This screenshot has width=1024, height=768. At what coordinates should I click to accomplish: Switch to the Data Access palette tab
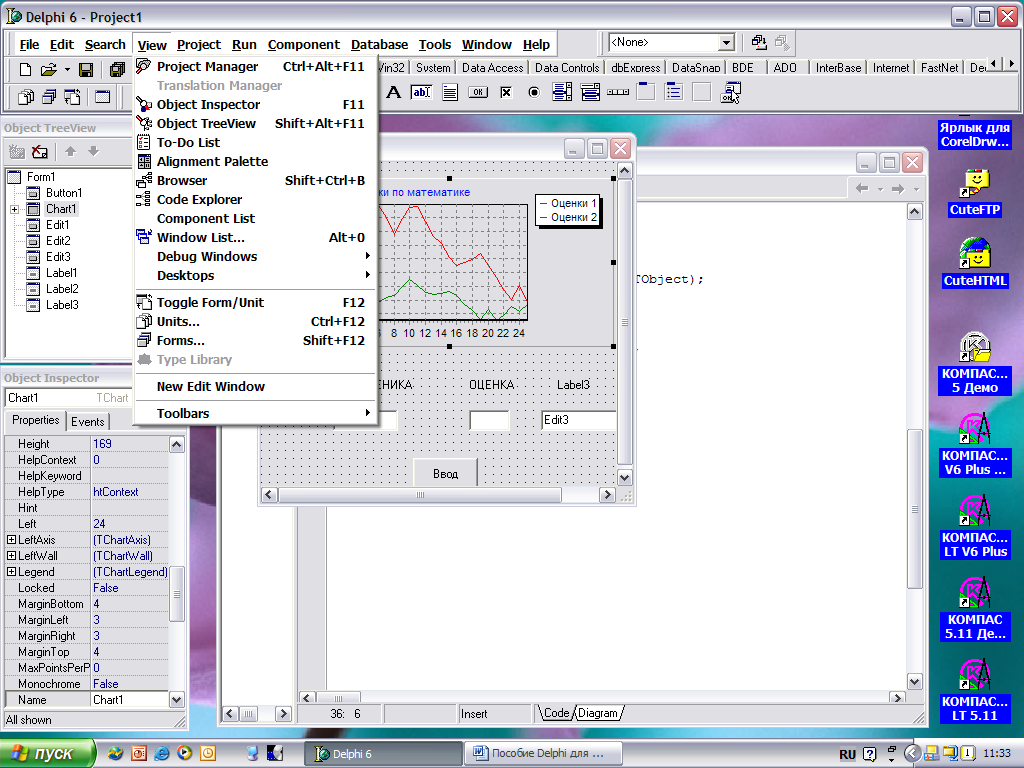(x=492, y=68)
